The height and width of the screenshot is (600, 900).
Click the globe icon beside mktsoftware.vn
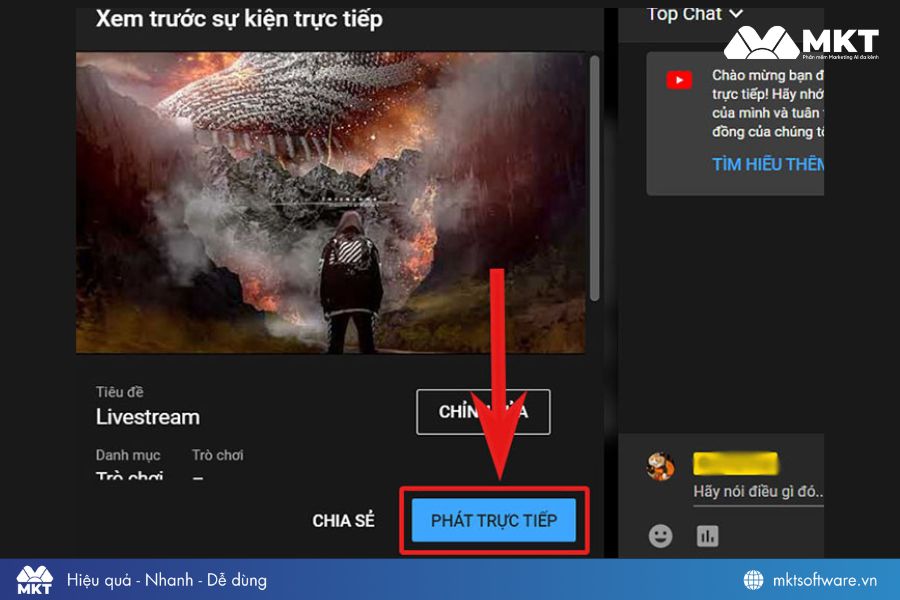pyautogui.click(x=754, y=580)
